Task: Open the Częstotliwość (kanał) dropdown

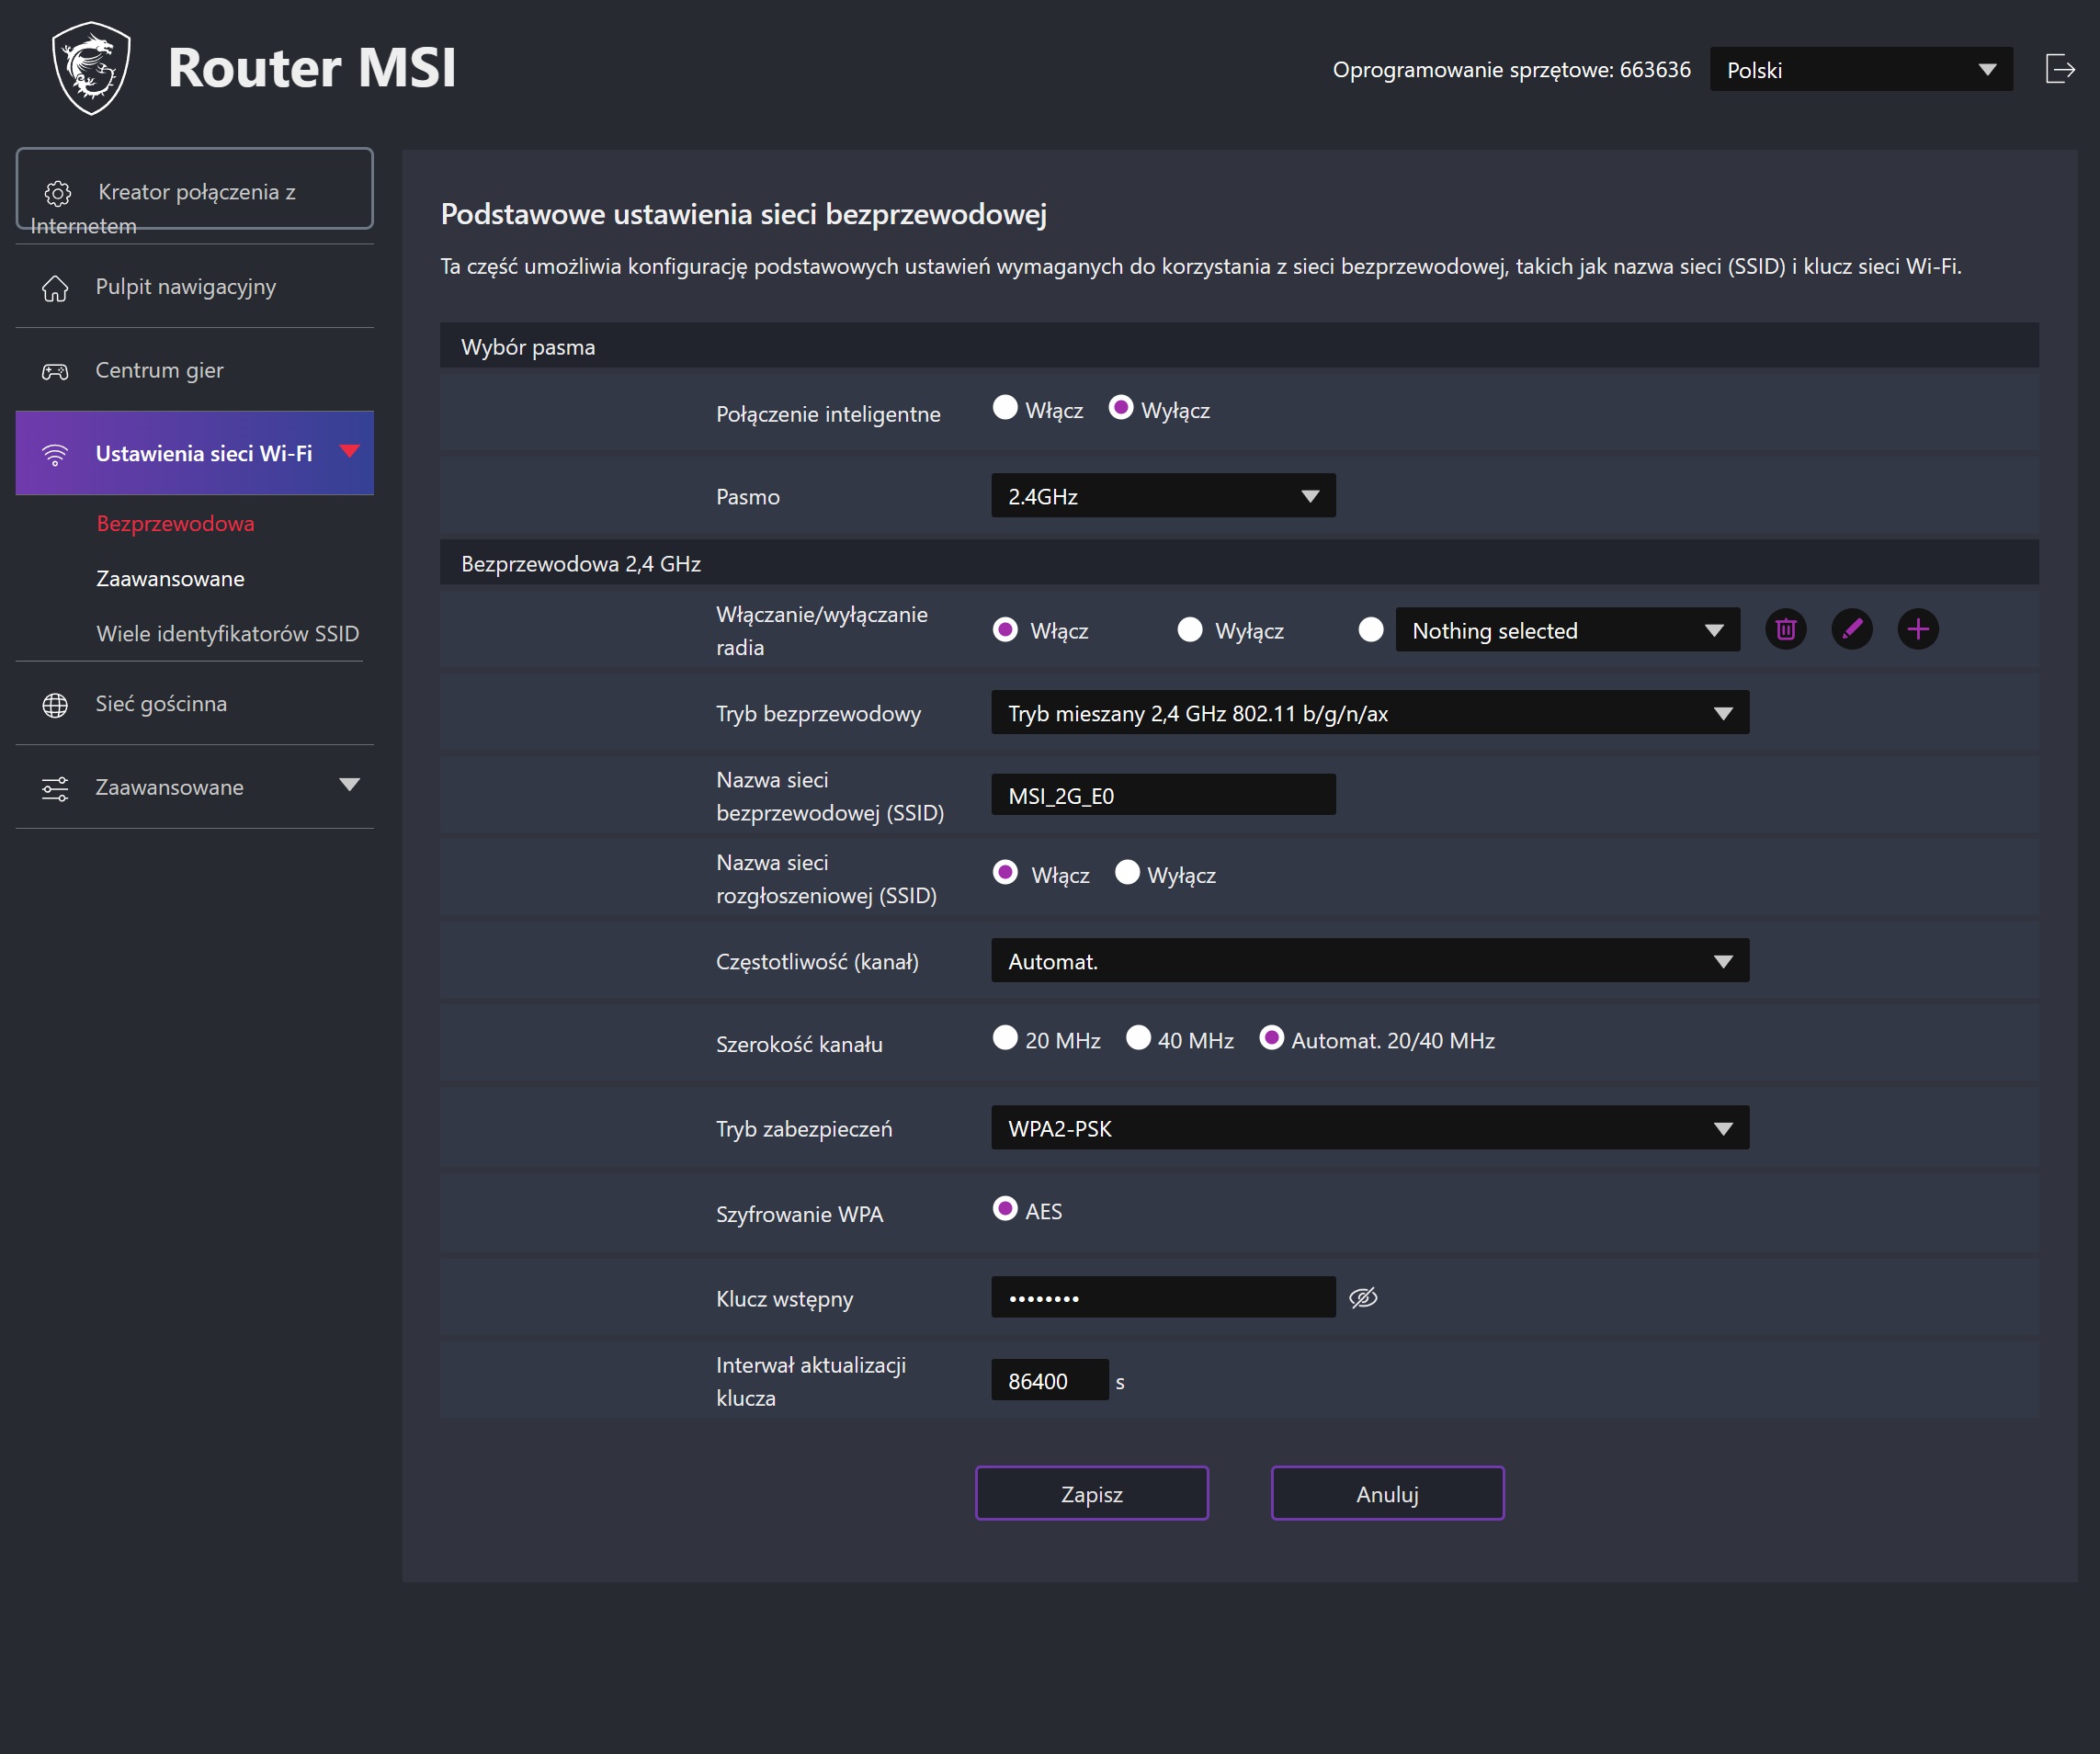Action: [x=1370, y=961]
